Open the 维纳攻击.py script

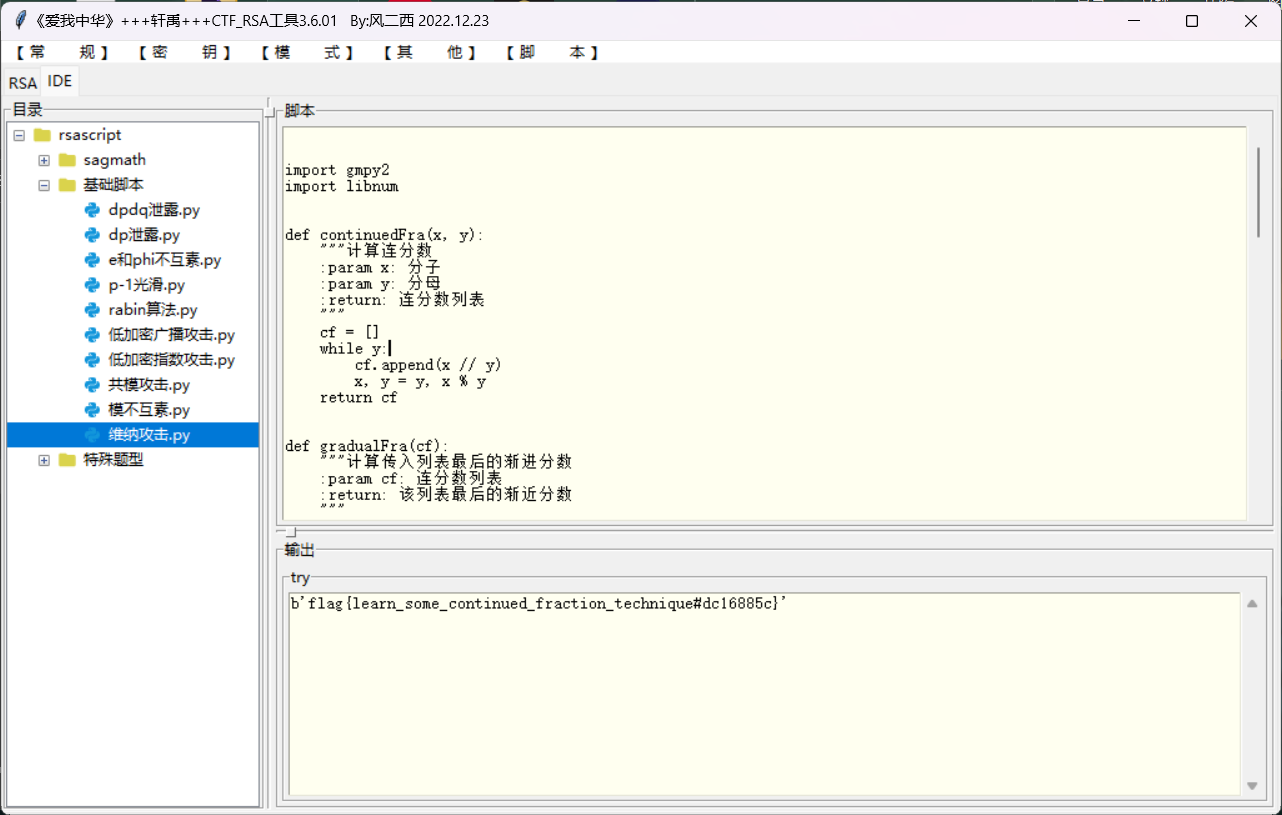(149, 435)
